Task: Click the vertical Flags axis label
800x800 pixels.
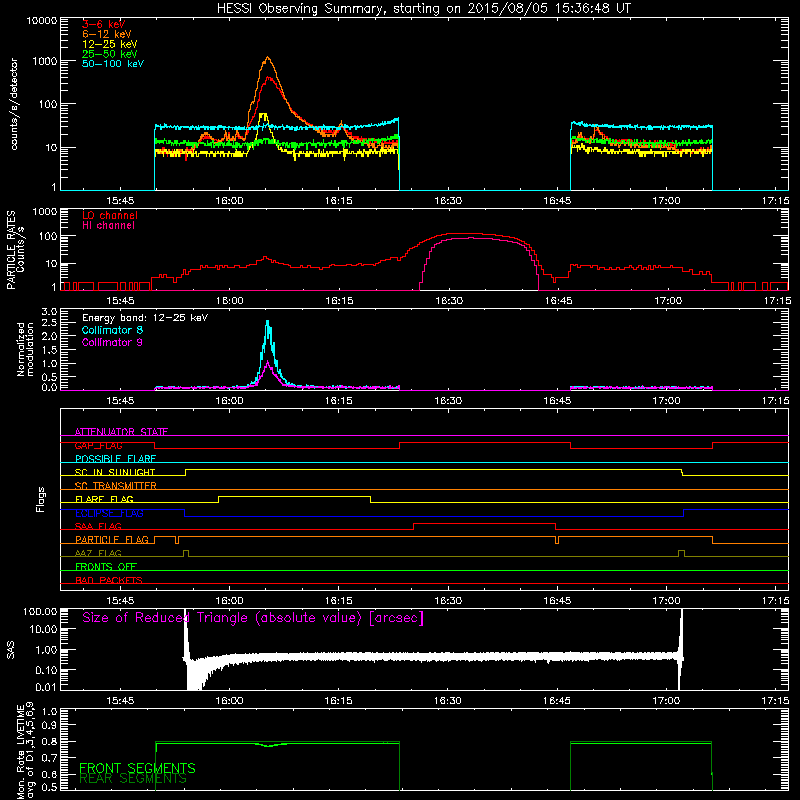Action: click(x=41, y=499)
